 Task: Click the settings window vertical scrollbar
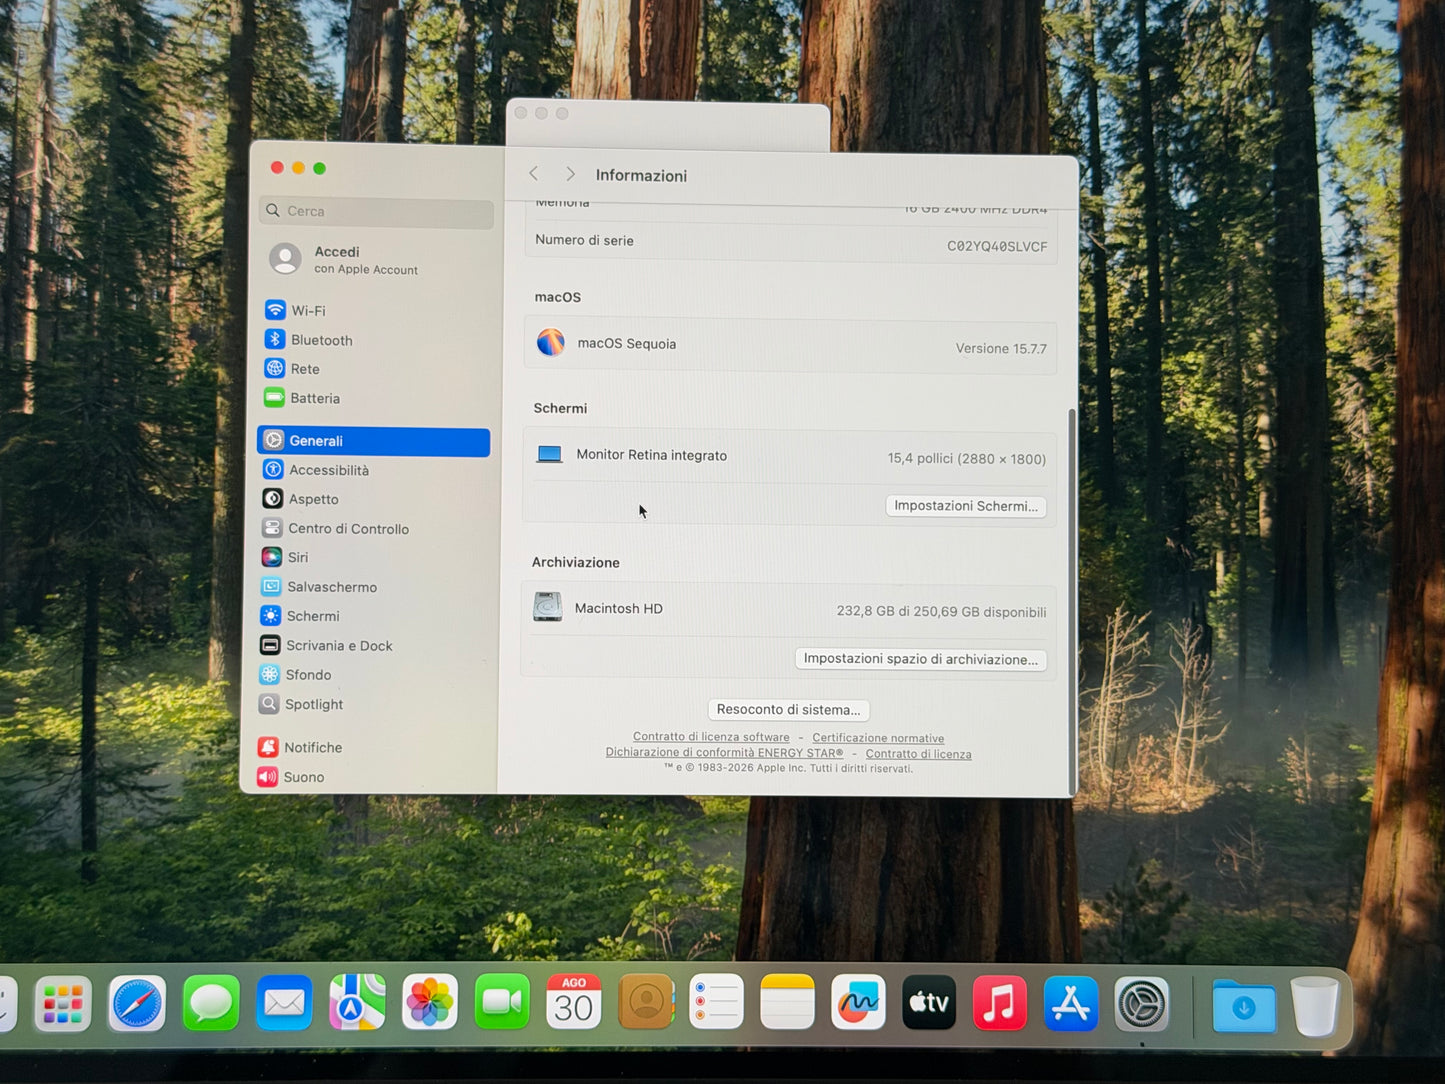(x=1072, y=600)
